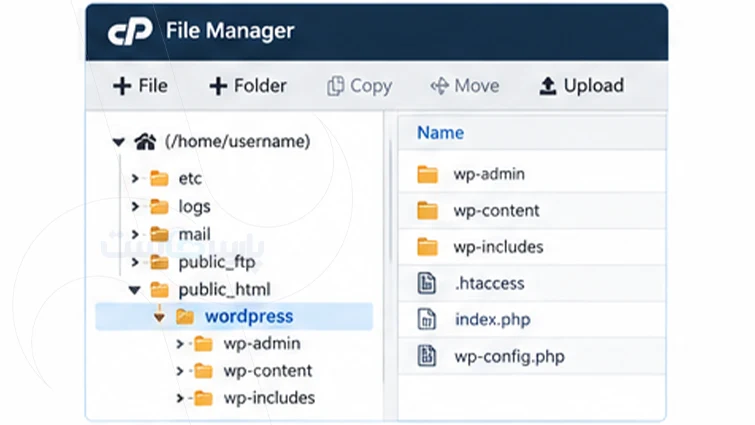Select wp-content label in the tree
The width and height of the screenshot is (755, 425).
(268, 371)
